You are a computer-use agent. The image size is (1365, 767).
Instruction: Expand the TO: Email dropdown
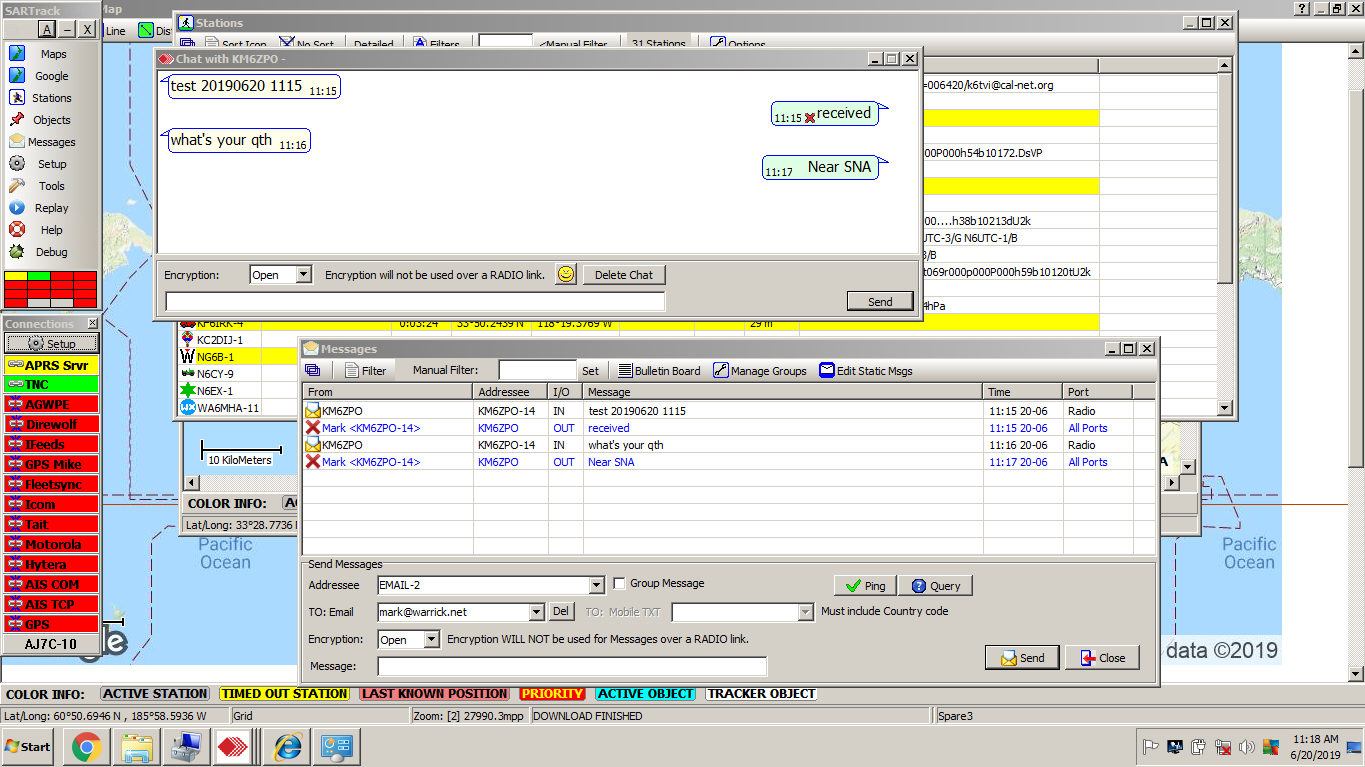pos(536,612)
